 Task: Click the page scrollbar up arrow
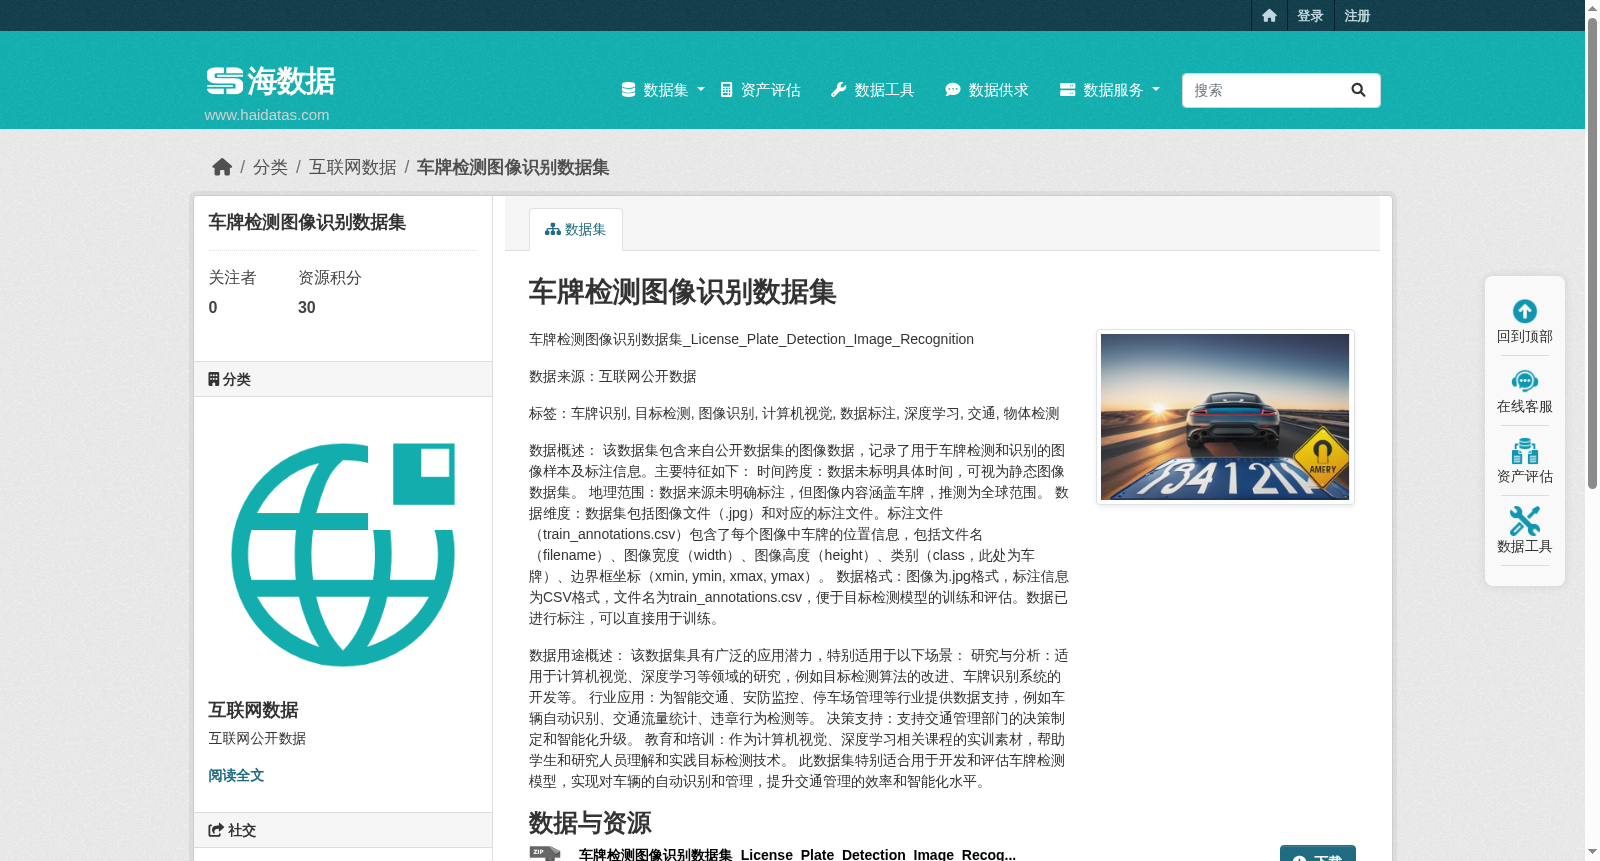[1592, 8]
